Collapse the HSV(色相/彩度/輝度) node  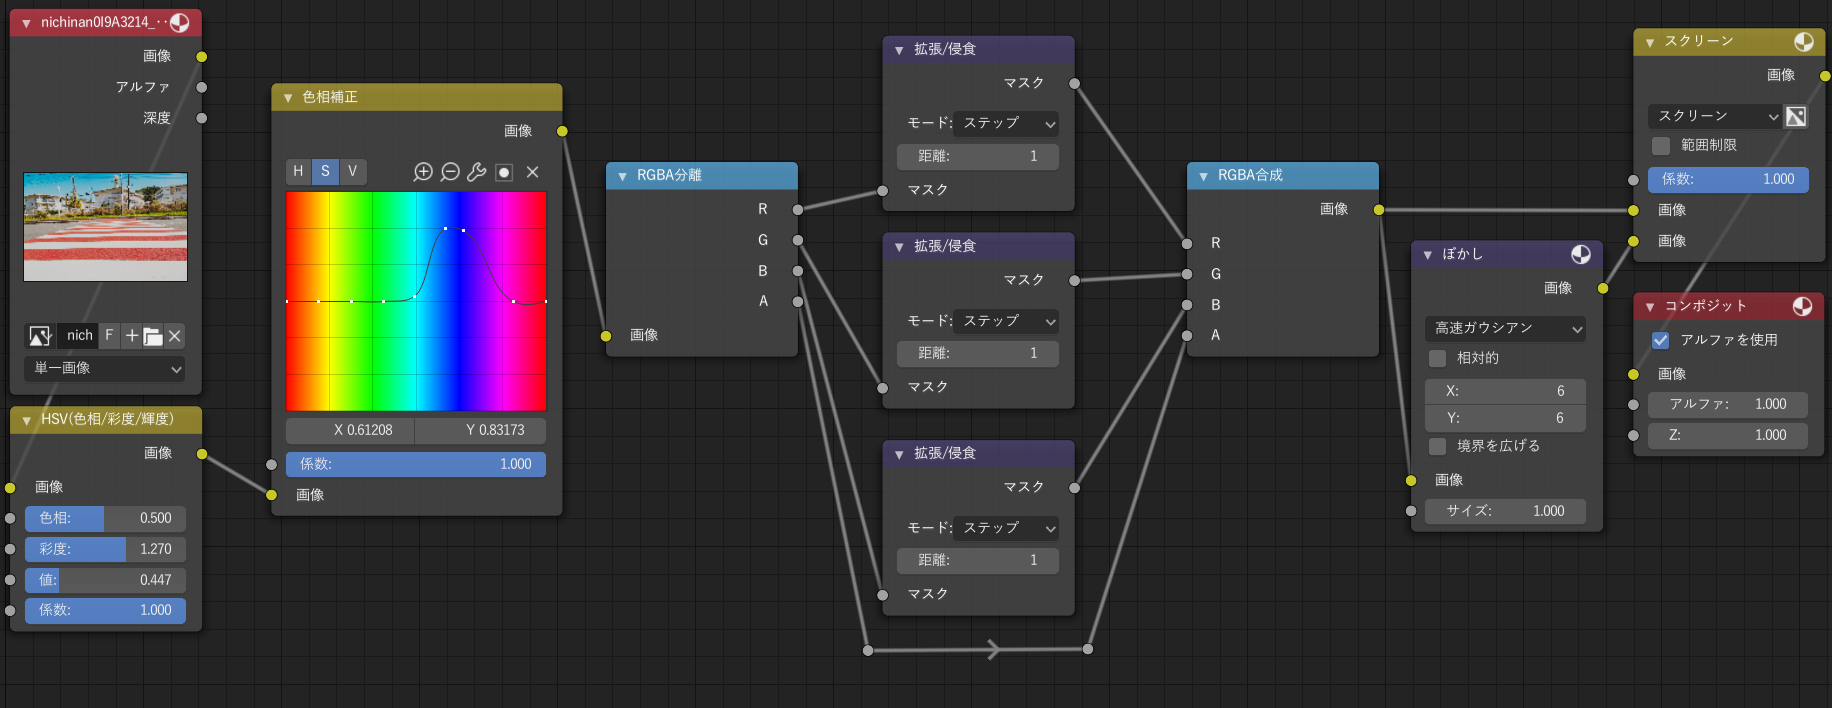(x=26, y=420)
